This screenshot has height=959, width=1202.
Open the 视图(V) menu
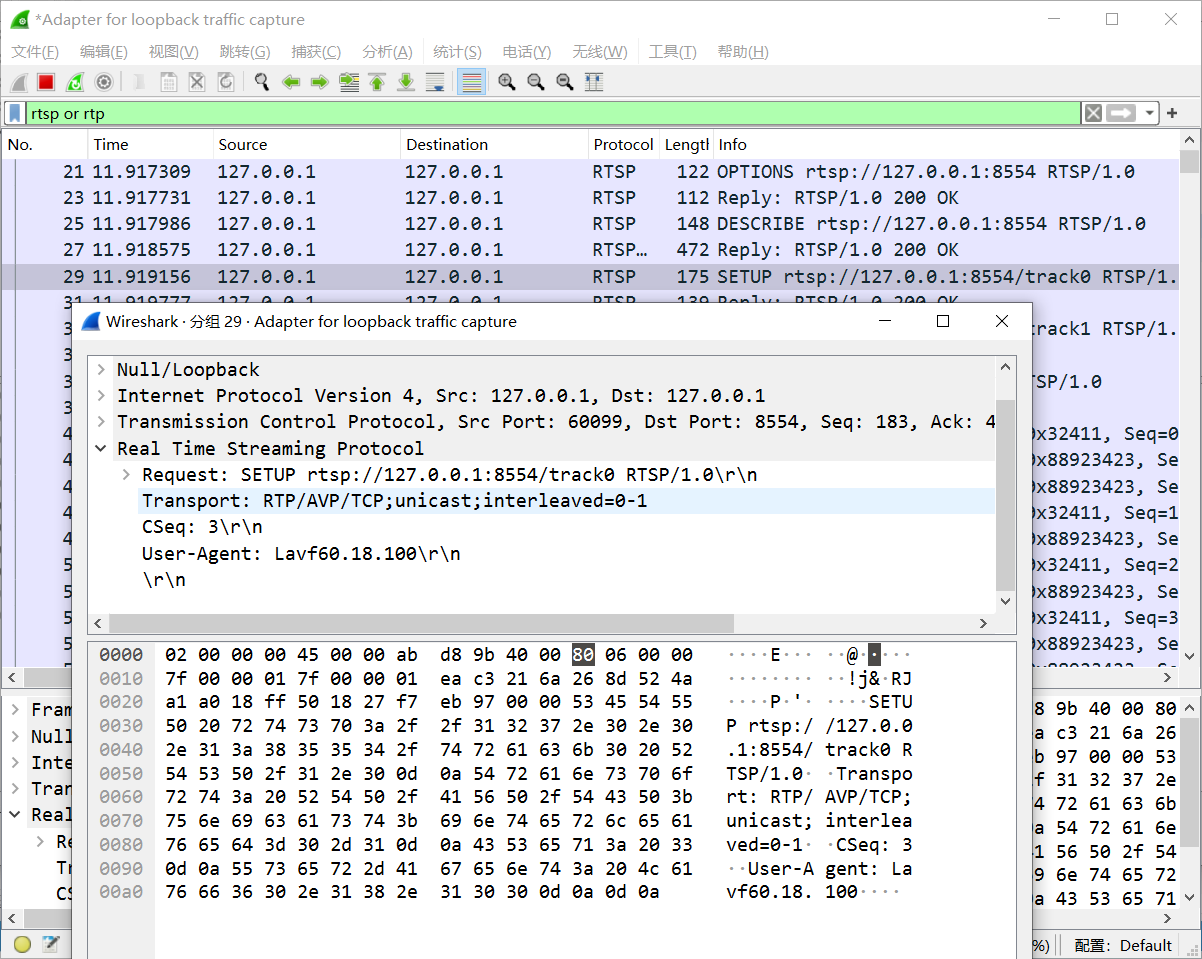point(173,52)
